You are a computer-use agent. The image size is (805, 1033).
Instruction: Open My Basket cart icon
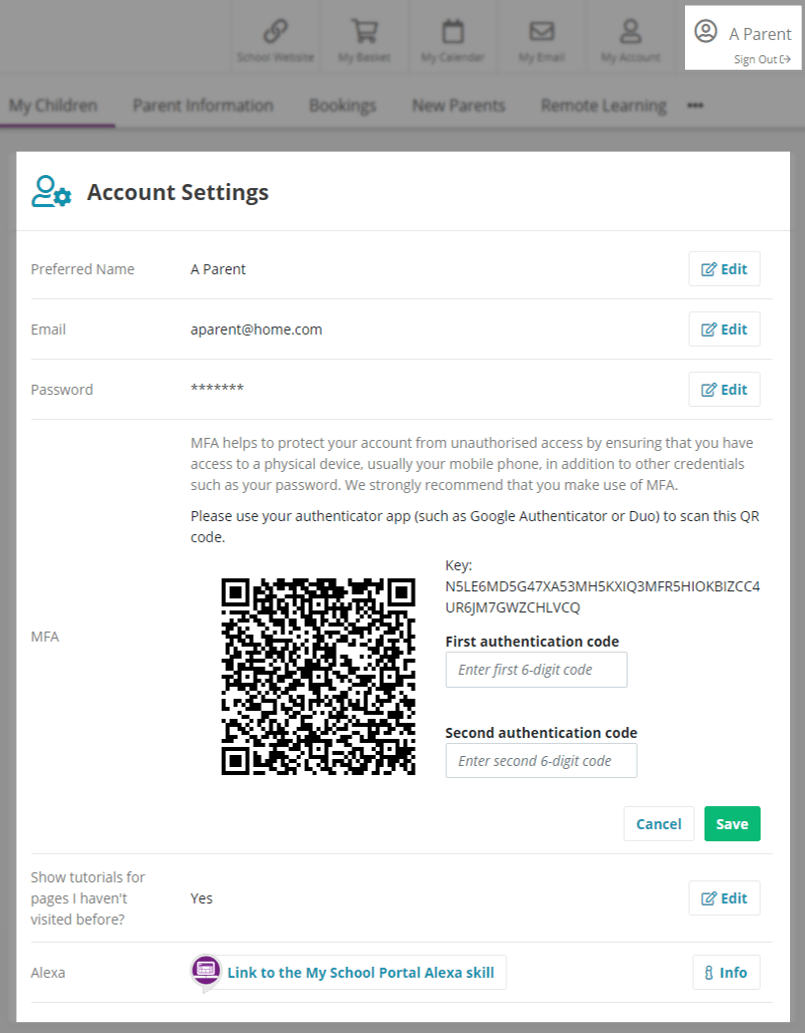point(360,32)
